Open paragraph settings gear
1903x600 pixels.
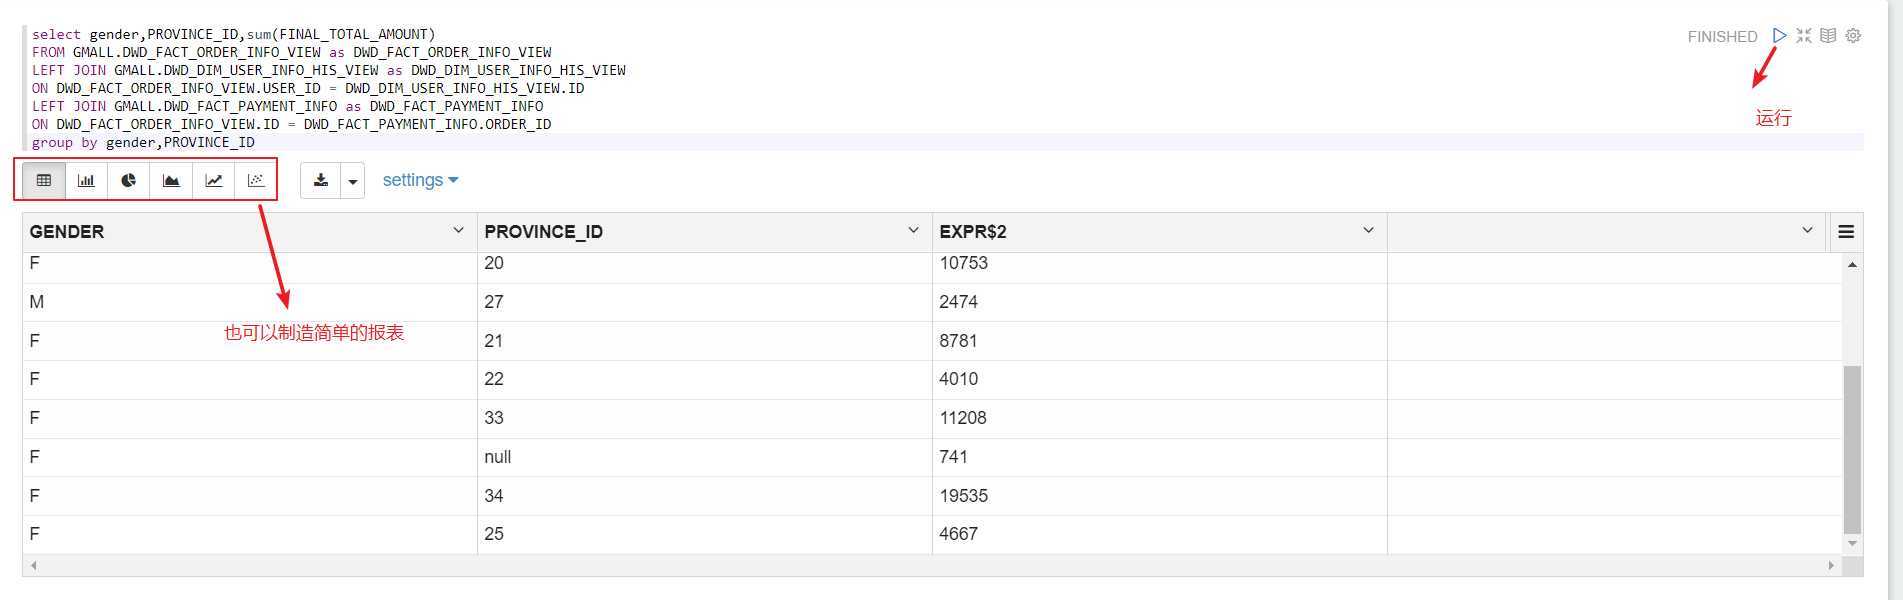(1853, 36)
